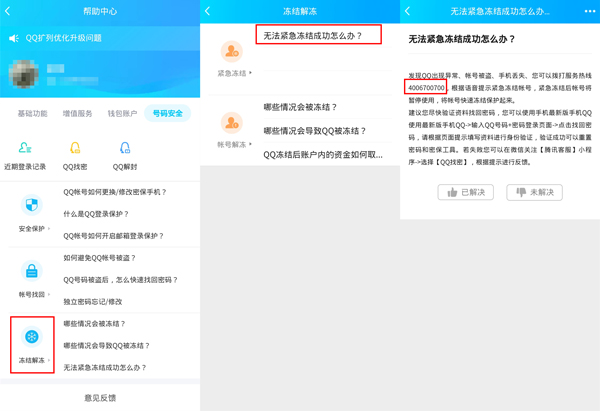The image size is (600, 411).
Task: Open 哪些情况会导致QQ被冻结 on 冻结解冻 screen
Action: coord(315,131)
